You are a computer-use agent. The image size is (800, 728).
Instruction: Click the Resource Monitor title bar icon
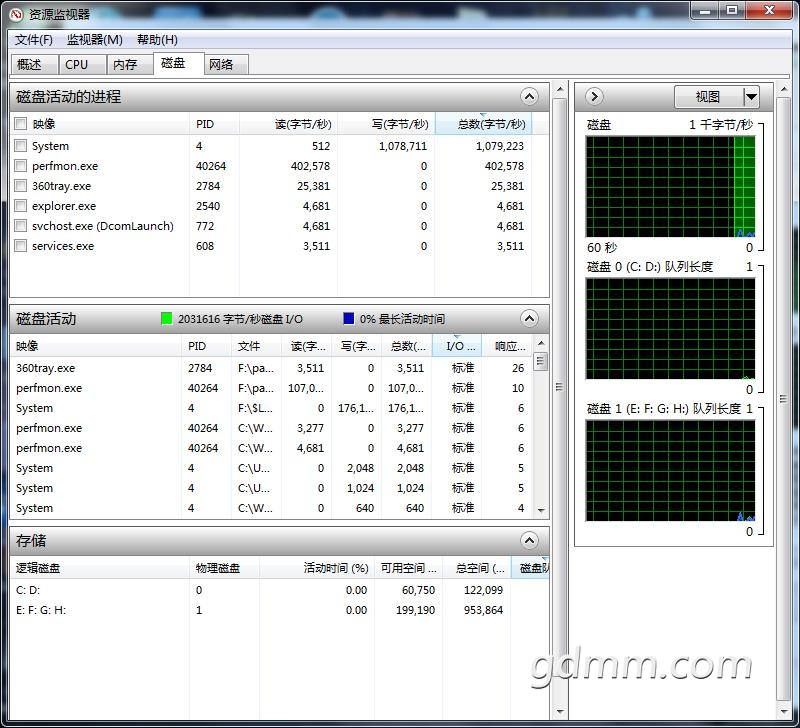16,14
